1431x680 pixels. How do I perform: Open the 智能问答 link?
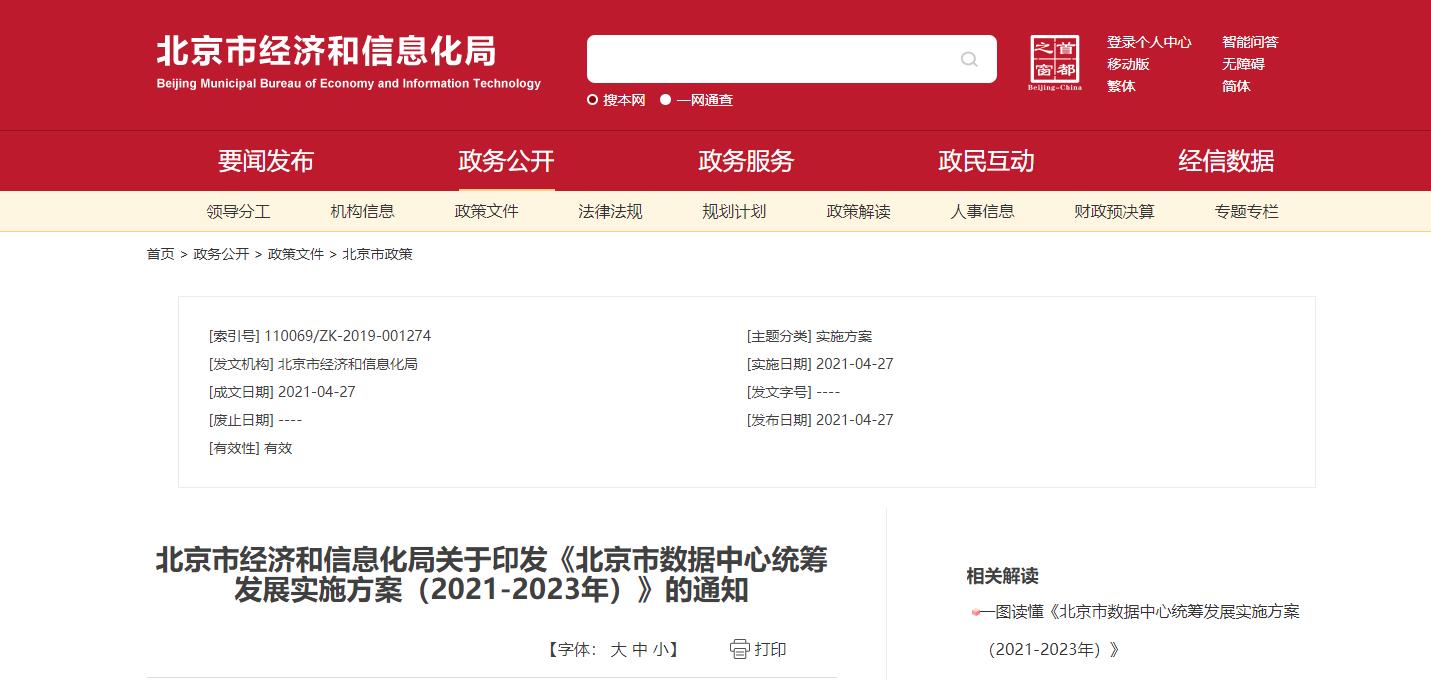click(1250, 42)
